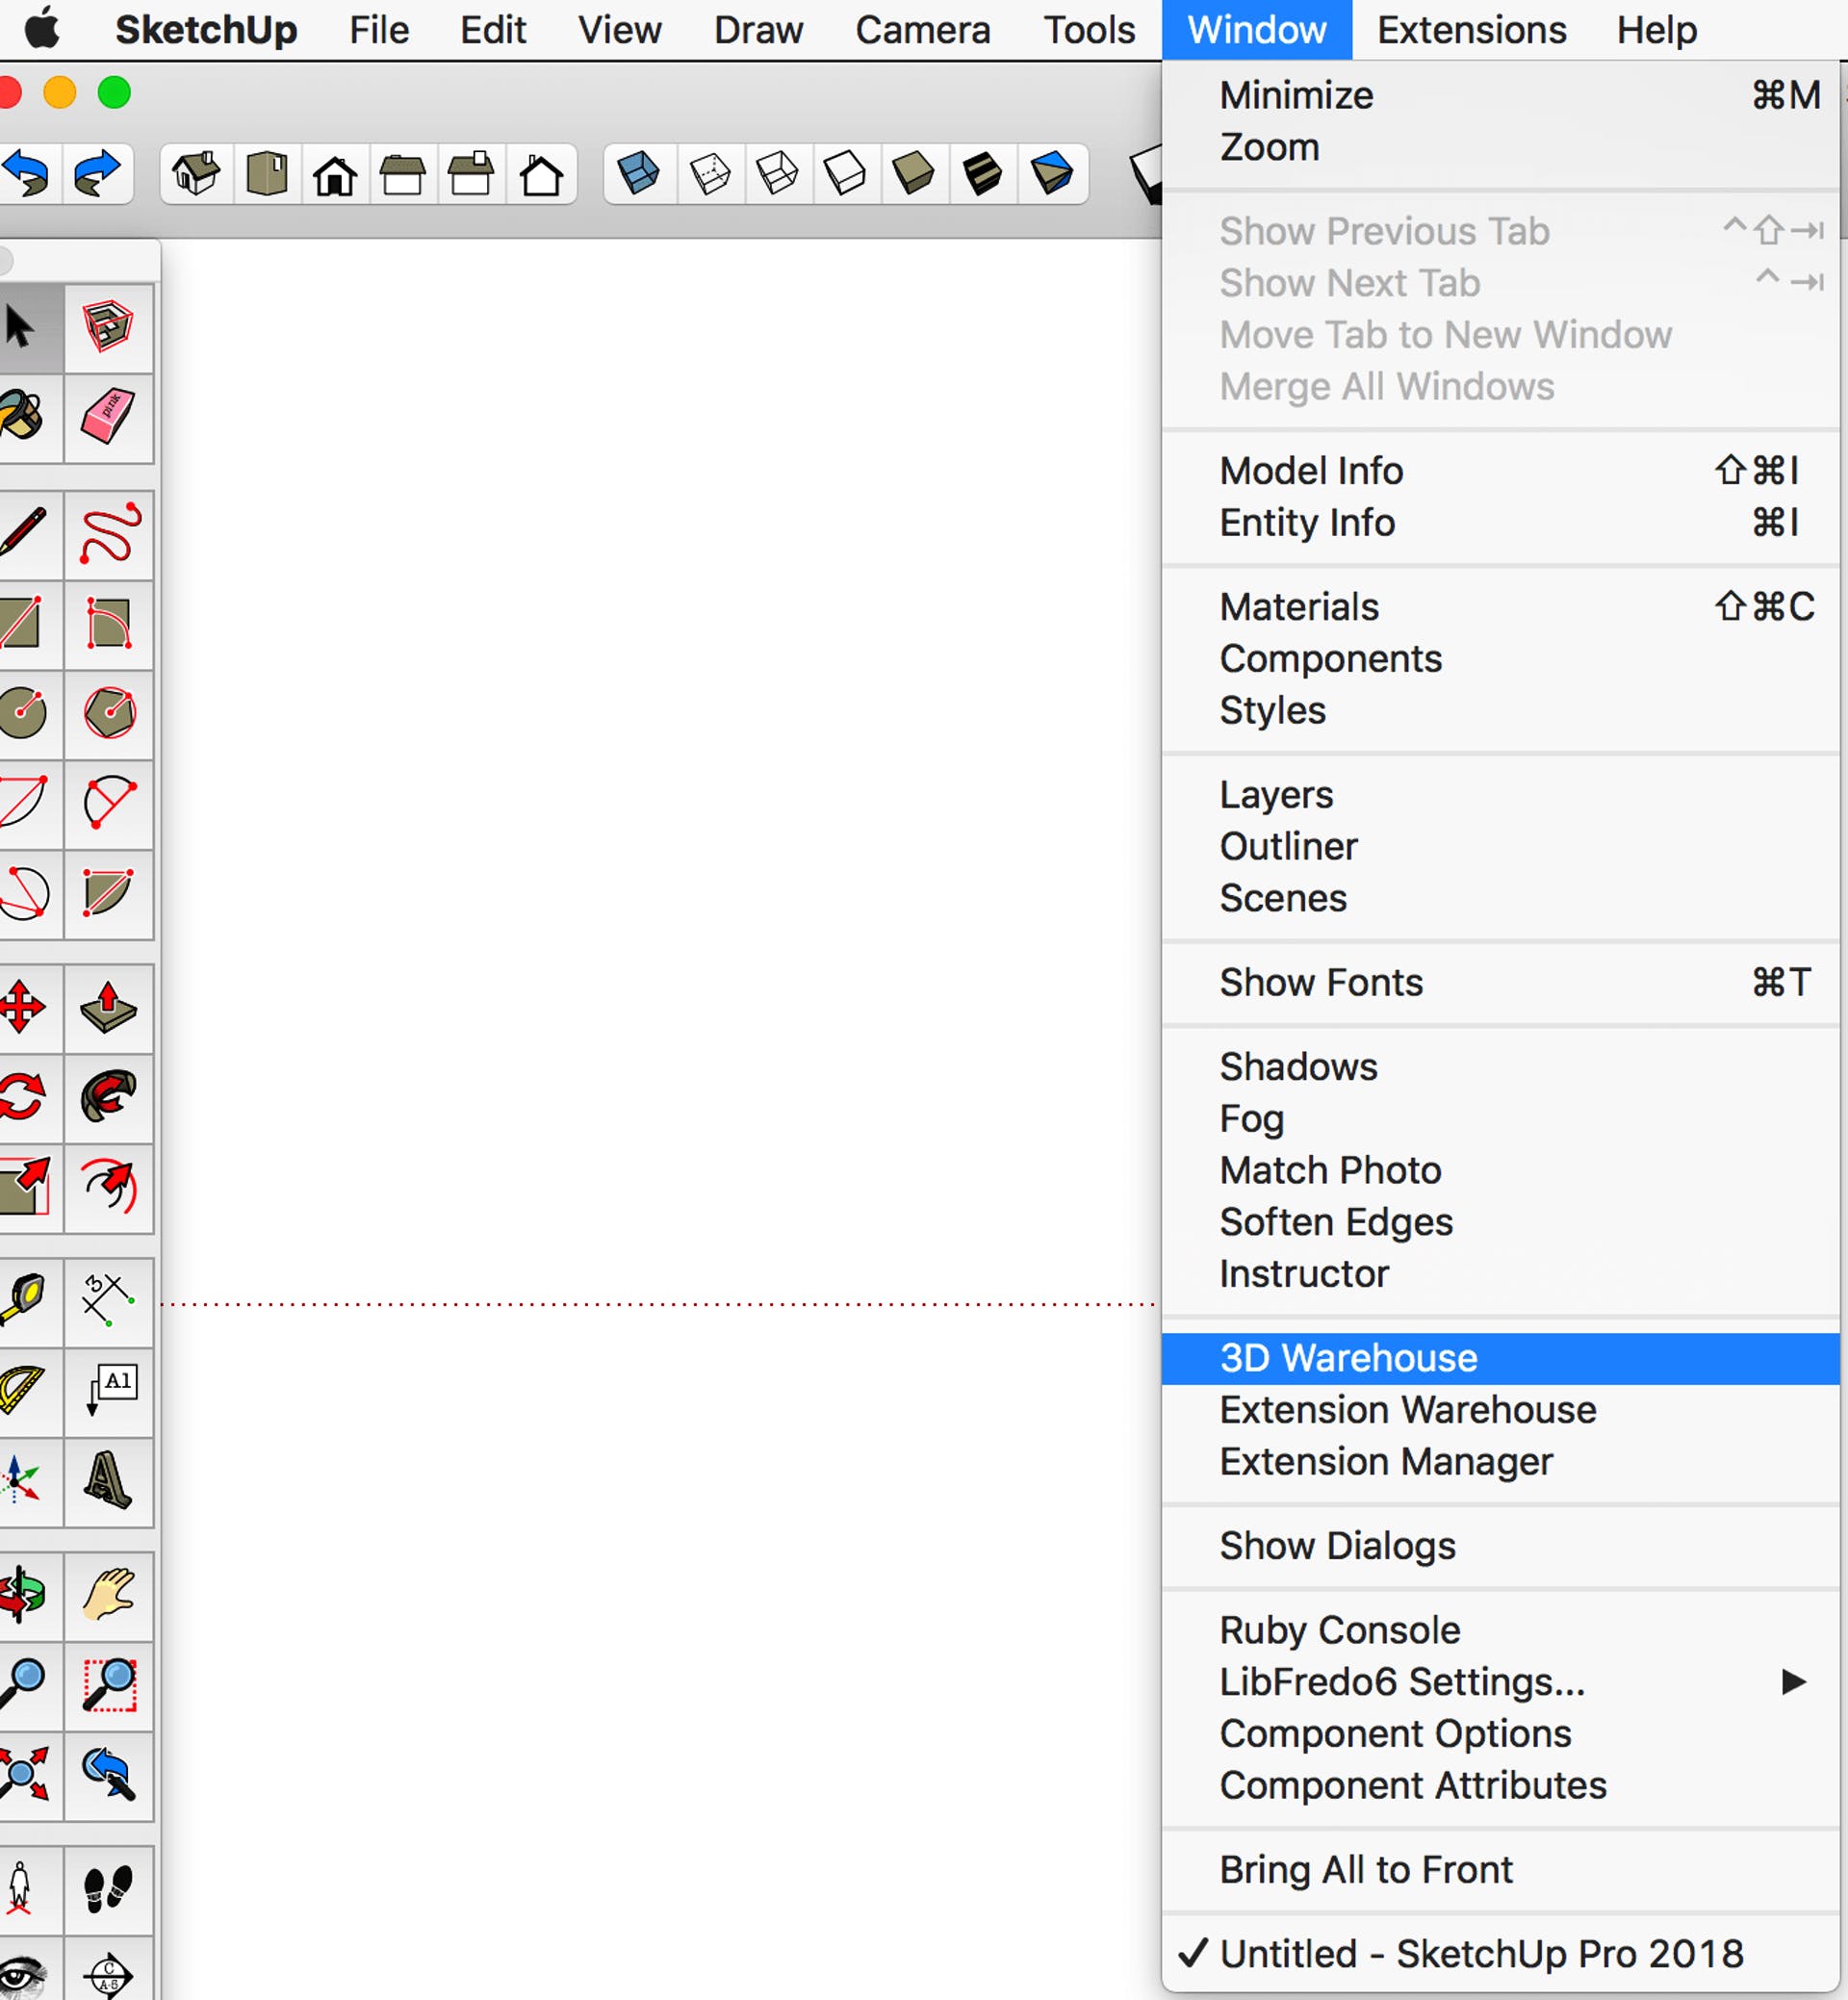The image size is (1848, 2000).
Task: Select the Eraser tool
Action: (x=108, y=416)
